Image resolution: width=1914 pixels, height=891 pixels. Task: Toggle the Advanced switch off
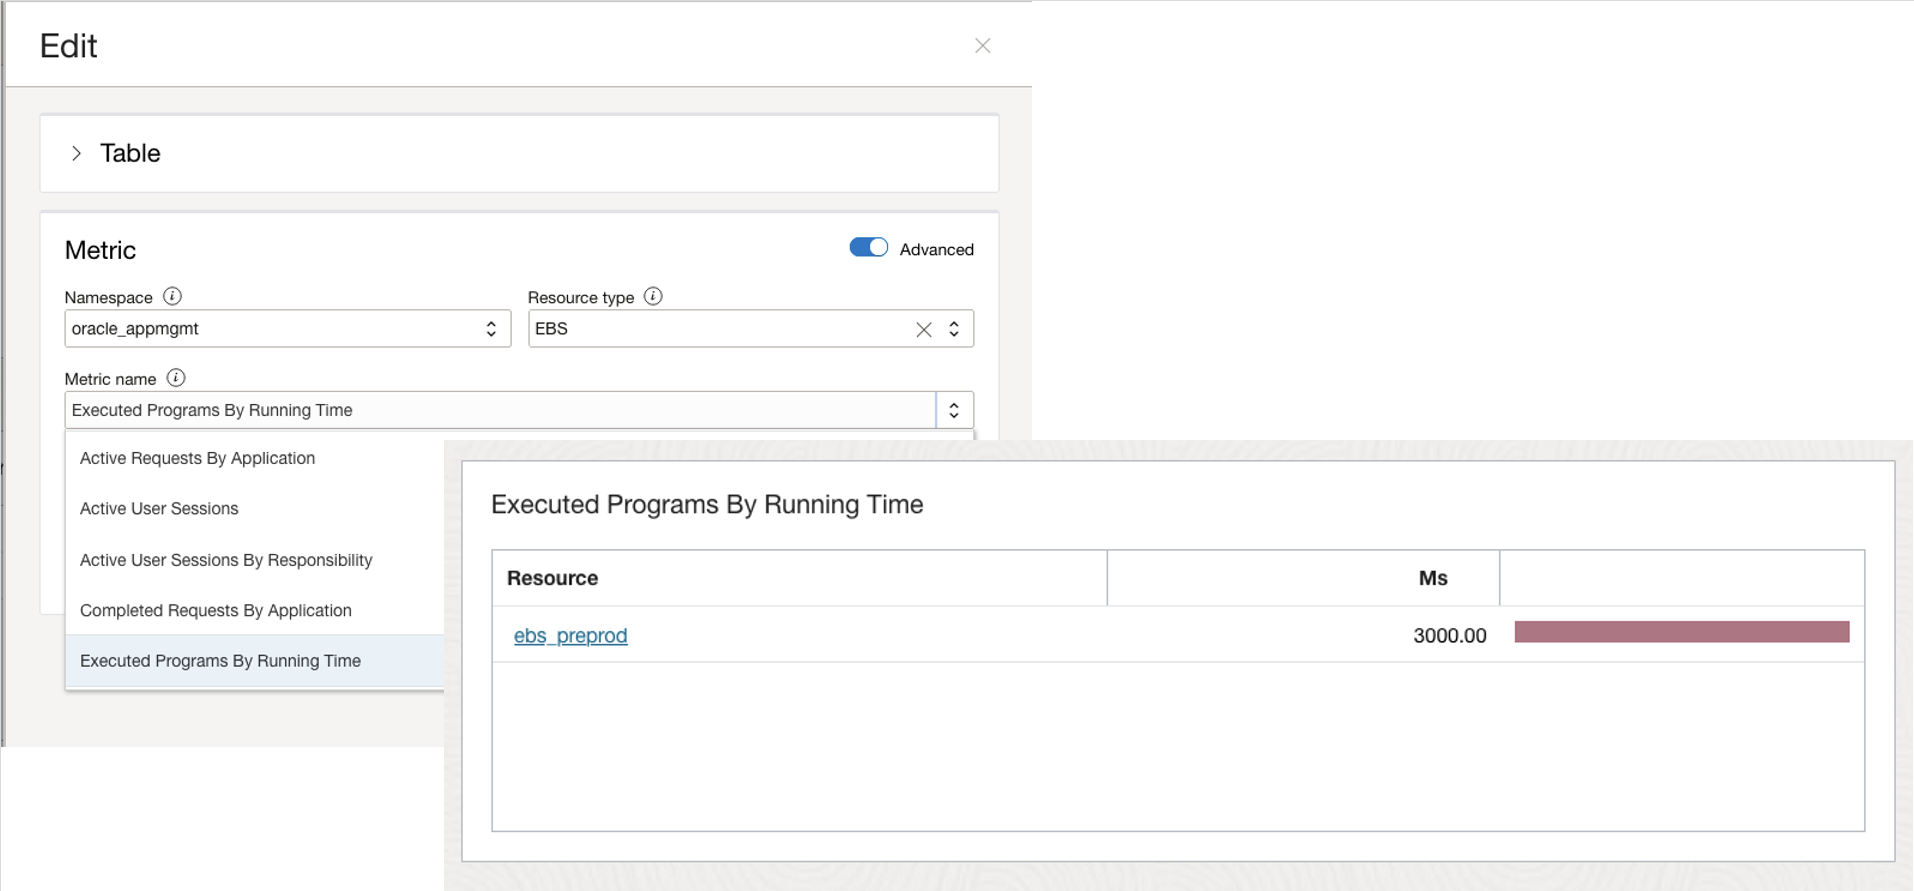(x=868, y=248)
